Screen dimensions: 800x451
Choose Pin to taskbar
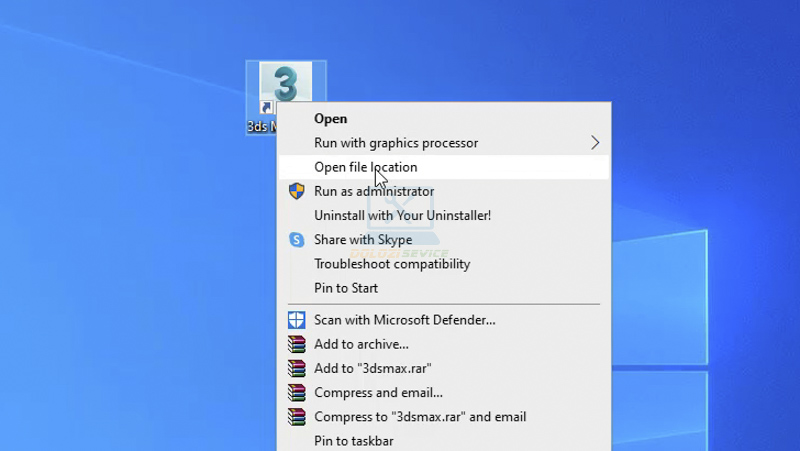(x=353, y=441)
